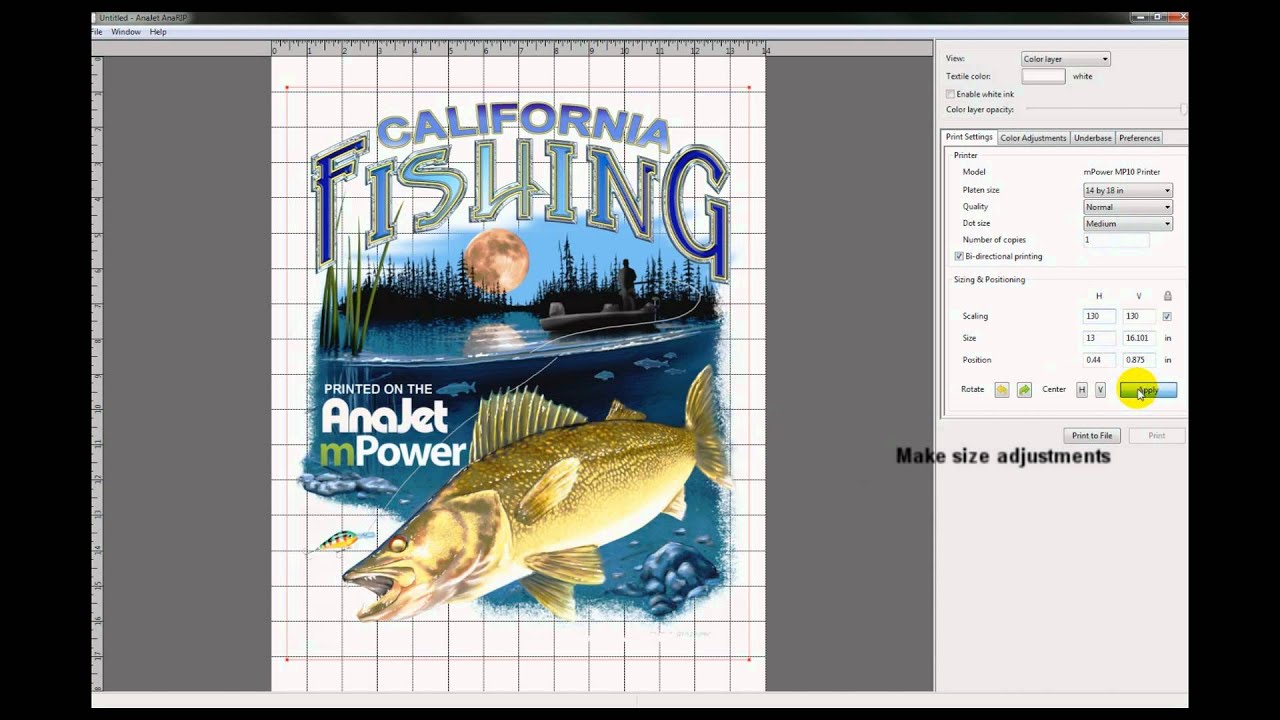Open the Help menu
Viewport: 1280px width, 720px height.
click(158, 32)
